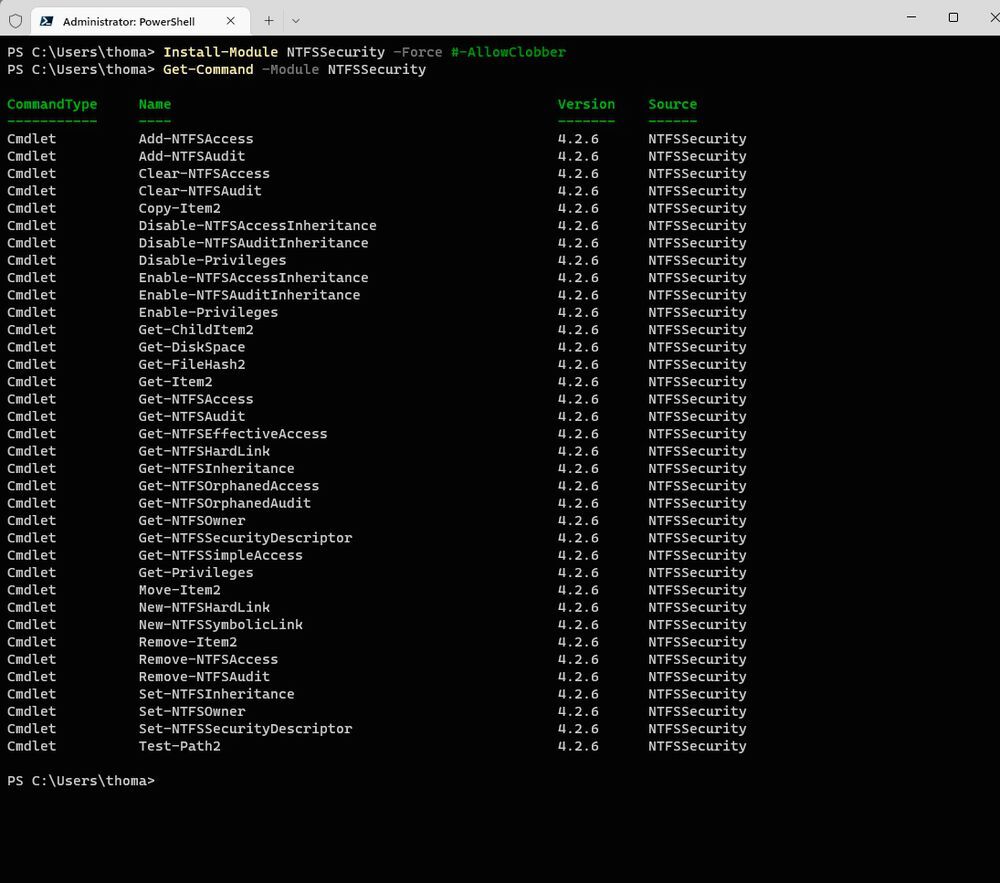Viewport: 1000px width, 883px height.
Task: Click the #-AllowClobber comment text
Action: point(508,52)
